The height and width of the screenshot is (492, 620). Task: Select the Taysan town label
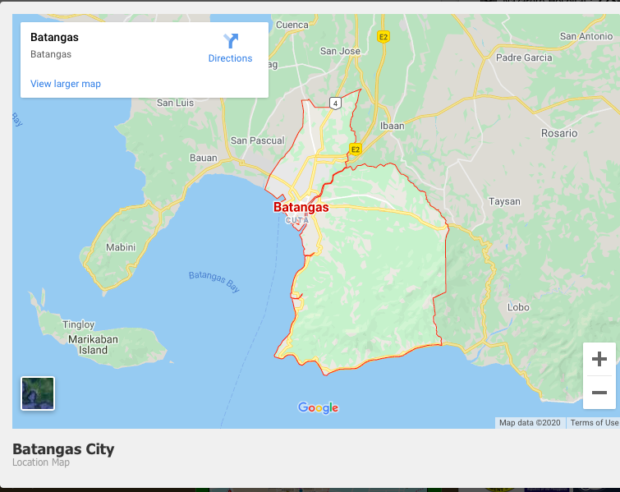504,201
